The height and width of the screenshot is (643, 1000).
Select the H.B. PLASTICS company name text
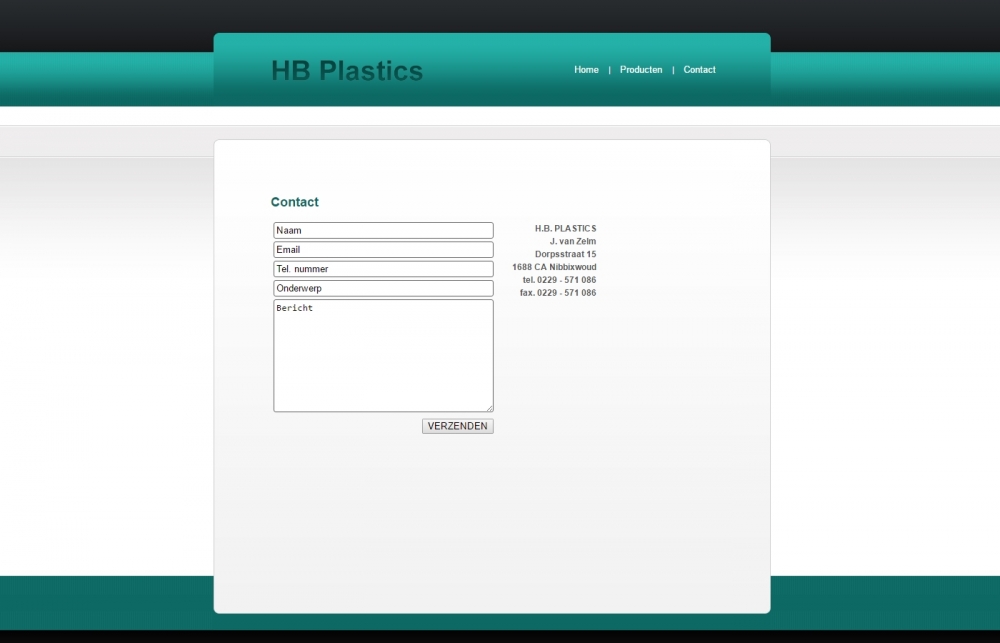point(566,228)
